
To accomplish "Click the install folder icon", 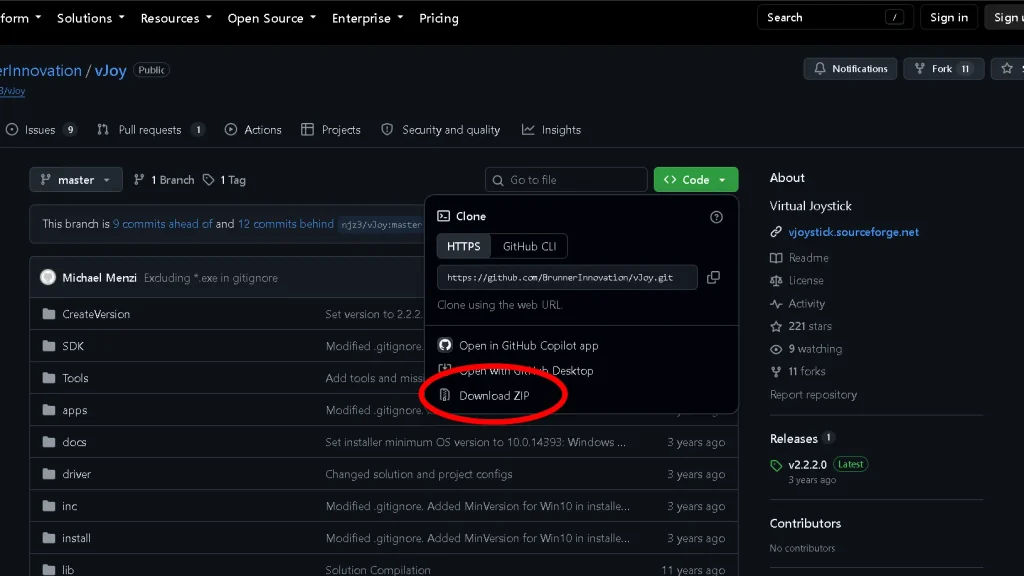I will [x=49, y=538].
